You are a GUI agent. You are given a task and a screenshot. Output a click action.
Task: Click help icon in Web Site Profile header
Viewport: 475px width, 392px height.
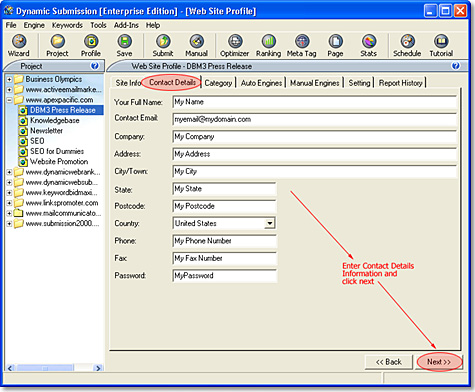(456, 66)
